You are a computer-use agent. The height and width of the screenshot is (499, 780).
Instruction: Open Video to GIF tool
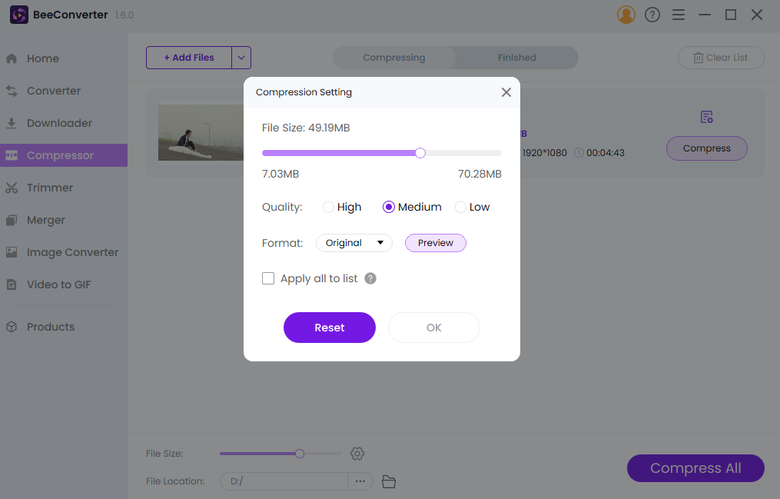(x=64, y=285)
